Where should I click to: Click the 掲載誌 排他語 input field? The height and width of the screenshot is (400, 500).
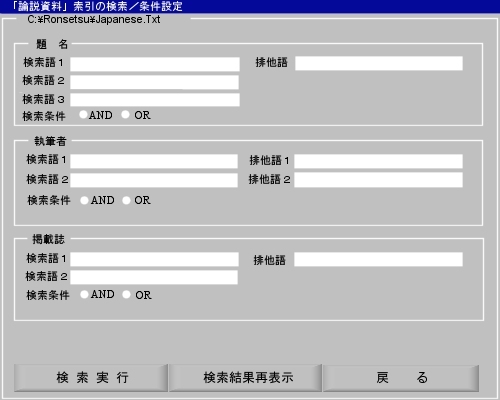pos(378,259)
